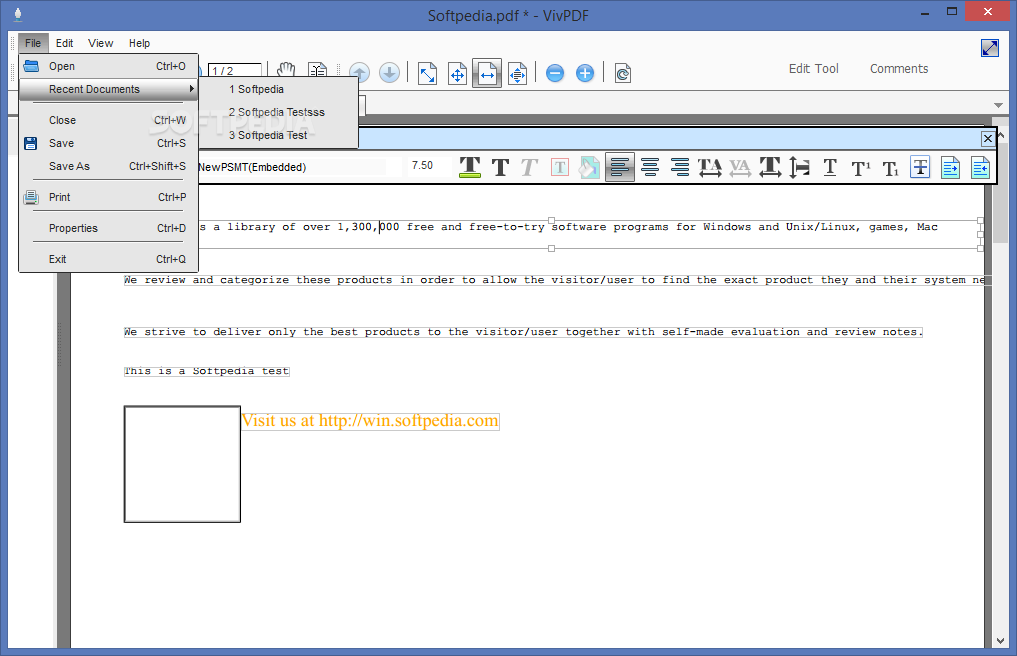Choose Open from File menu
The image size is (1017, 656).
[x=108, y=66]
